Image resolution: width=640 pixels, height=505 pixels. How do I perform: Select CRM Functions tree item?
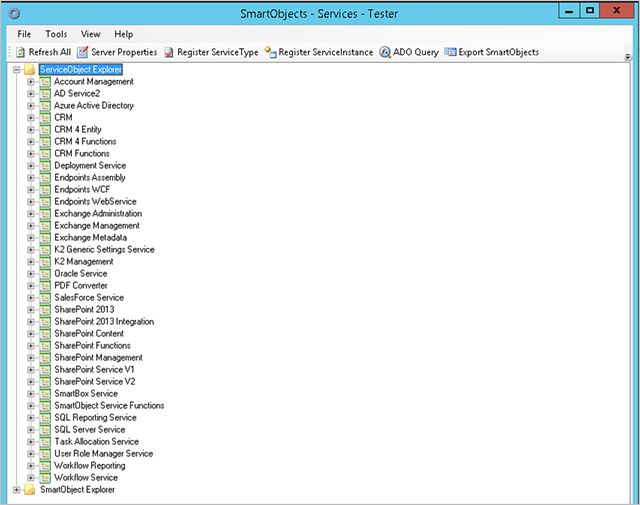click(x=82, y=154)
